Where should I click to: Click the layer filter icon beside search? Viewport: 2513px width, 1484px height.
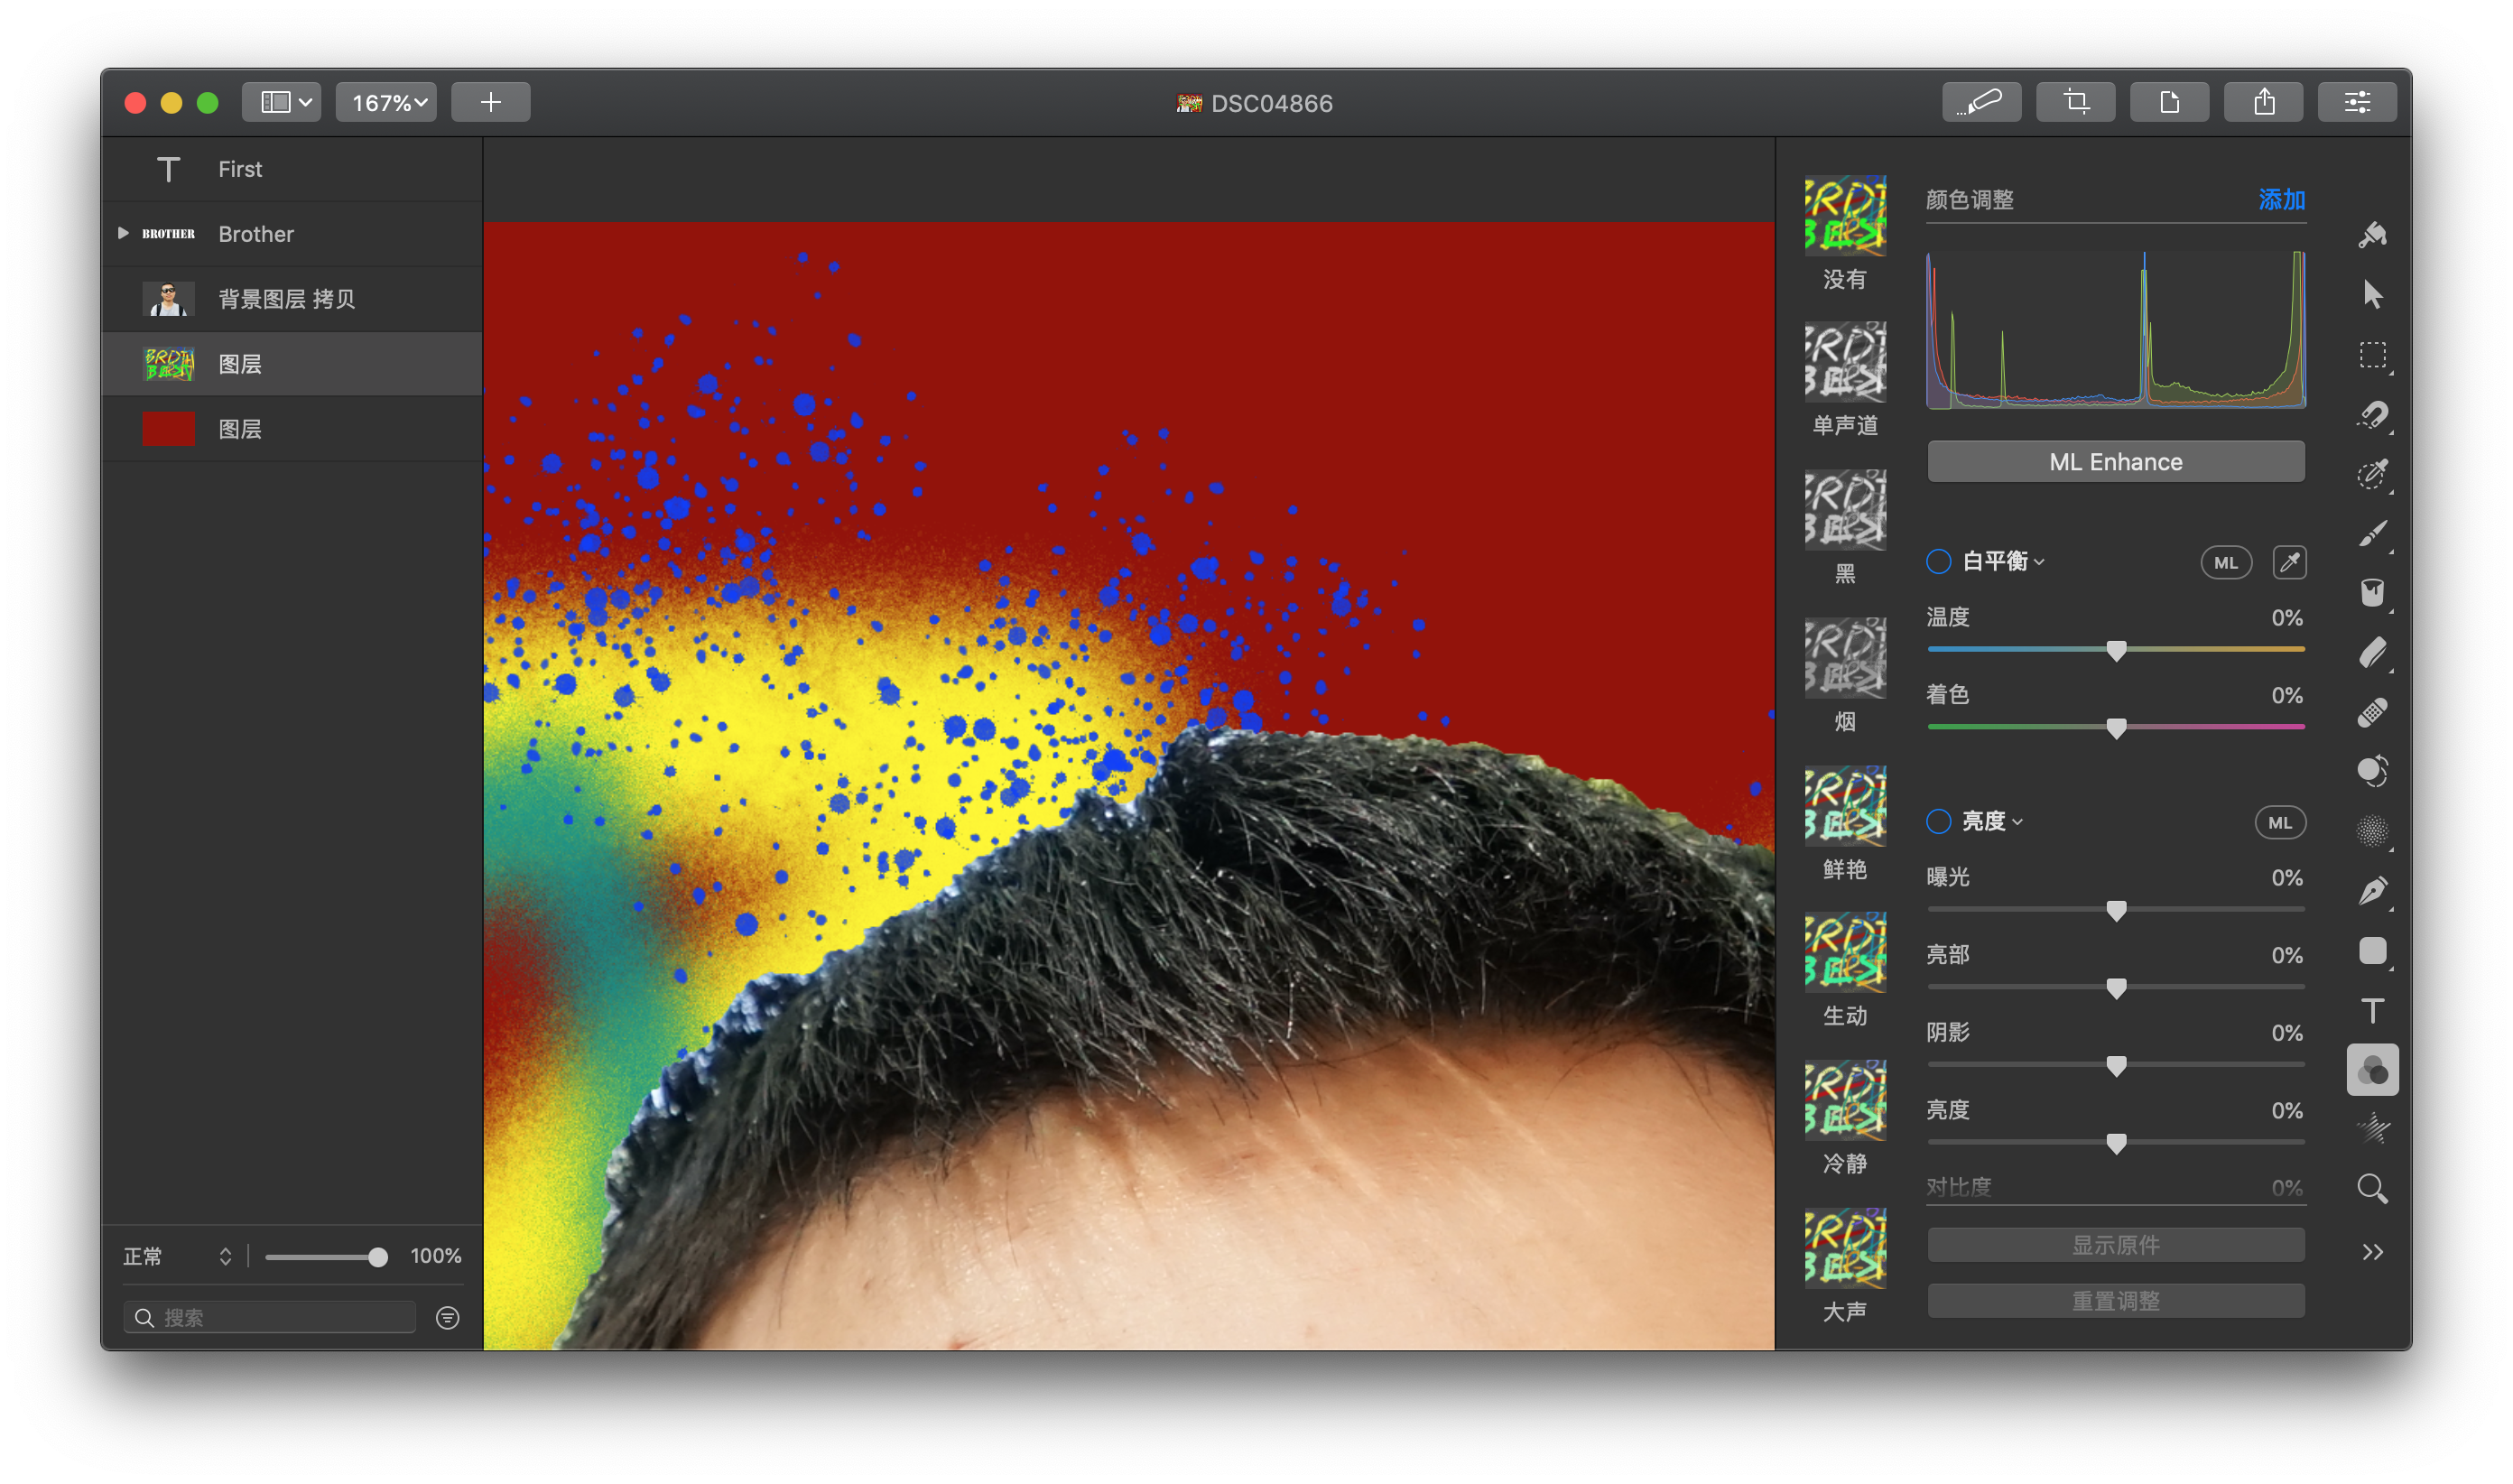click(447, 1318)
